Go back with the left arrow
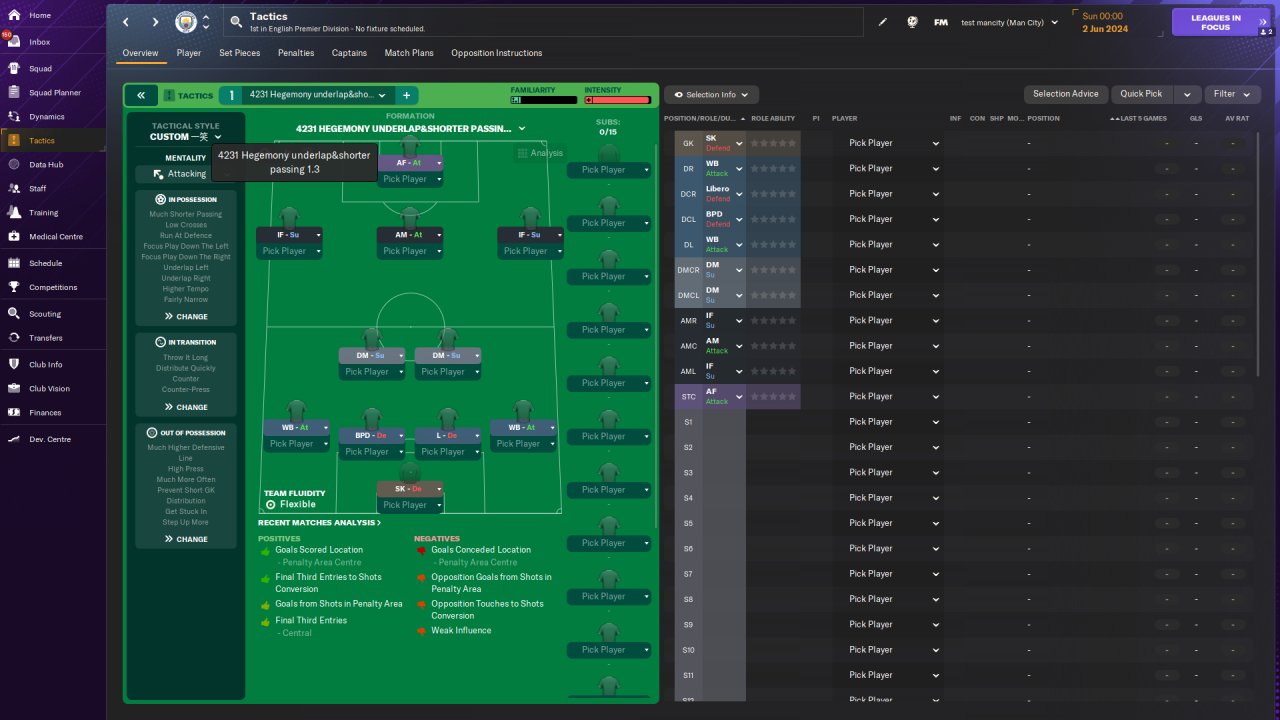1280x720 pixels. (x=126, y=21)
